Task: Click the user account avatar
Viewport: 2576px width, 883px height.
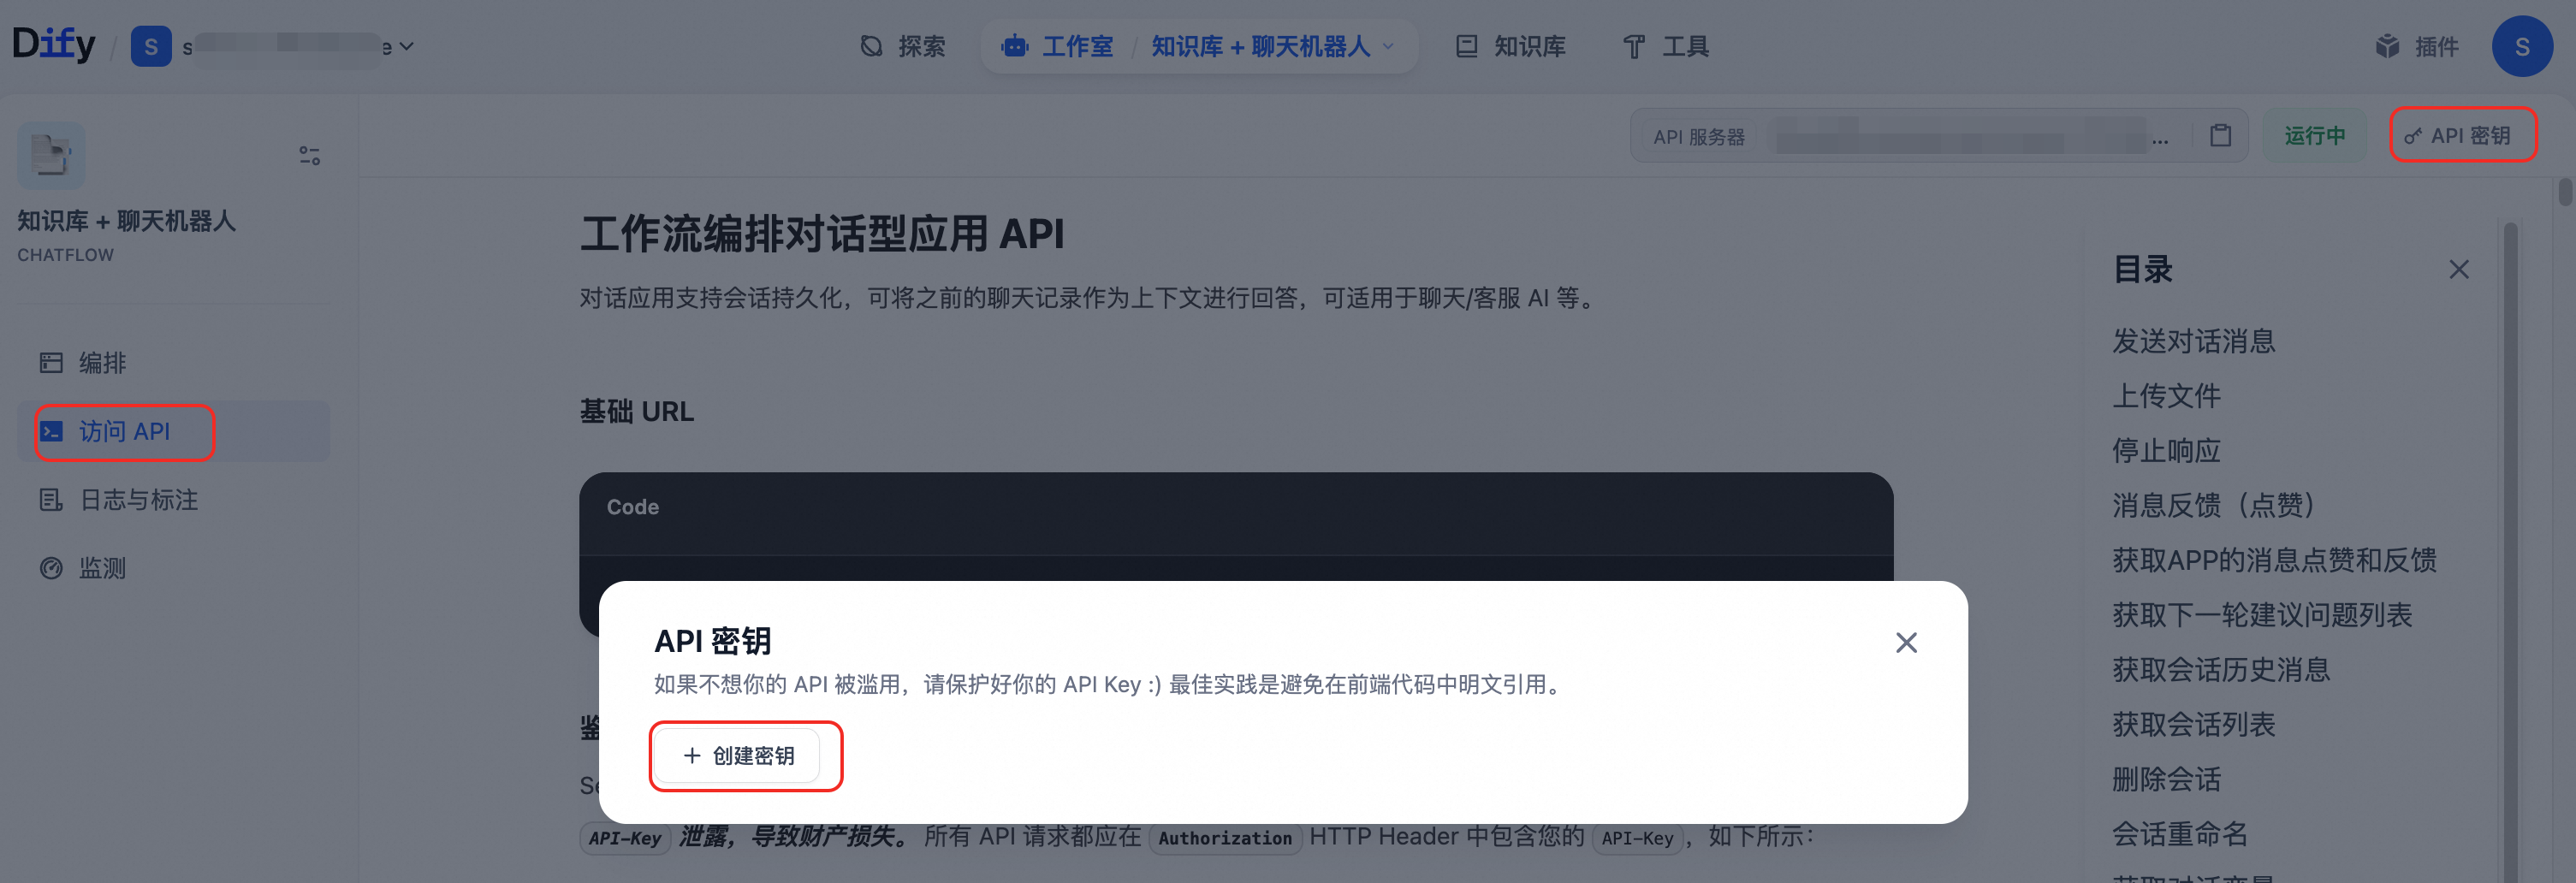Action: tap(2521, 46)
